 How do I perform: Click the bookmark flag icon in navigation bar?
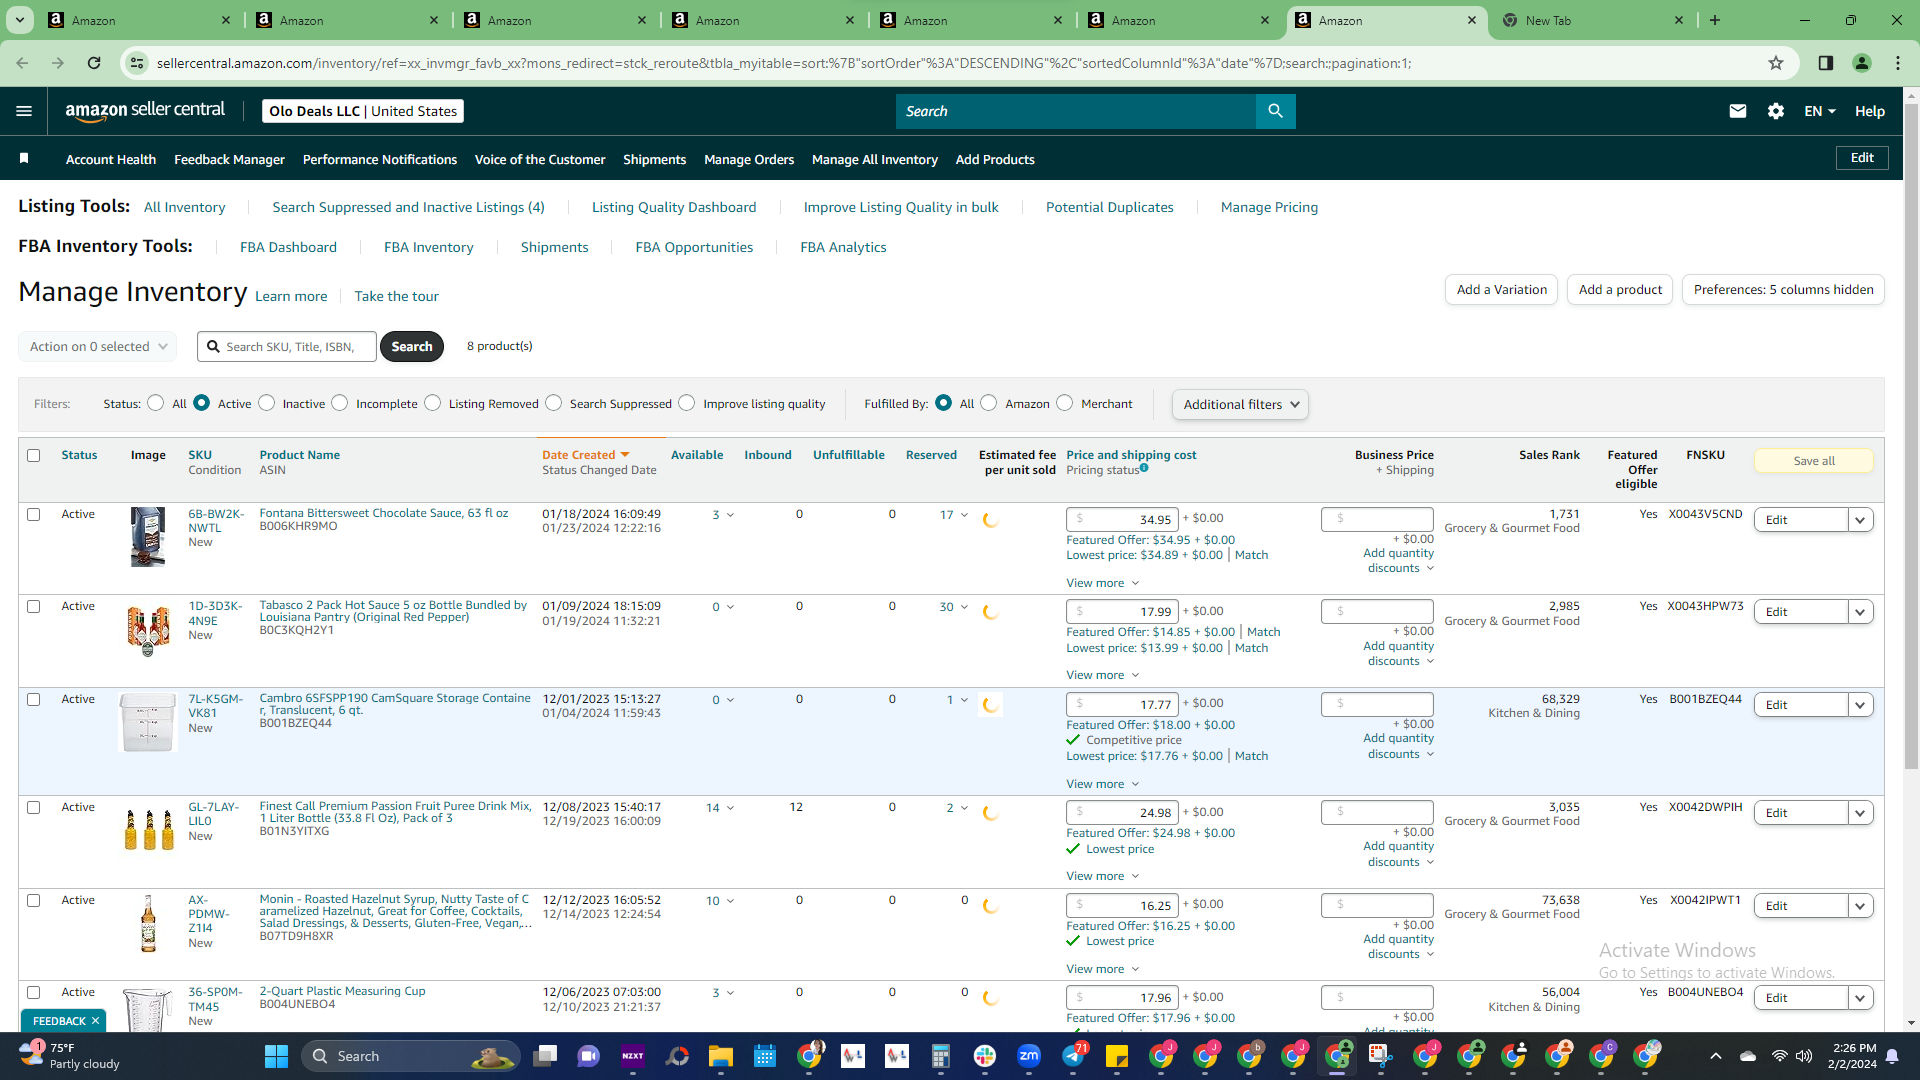(x=24, y=158)
